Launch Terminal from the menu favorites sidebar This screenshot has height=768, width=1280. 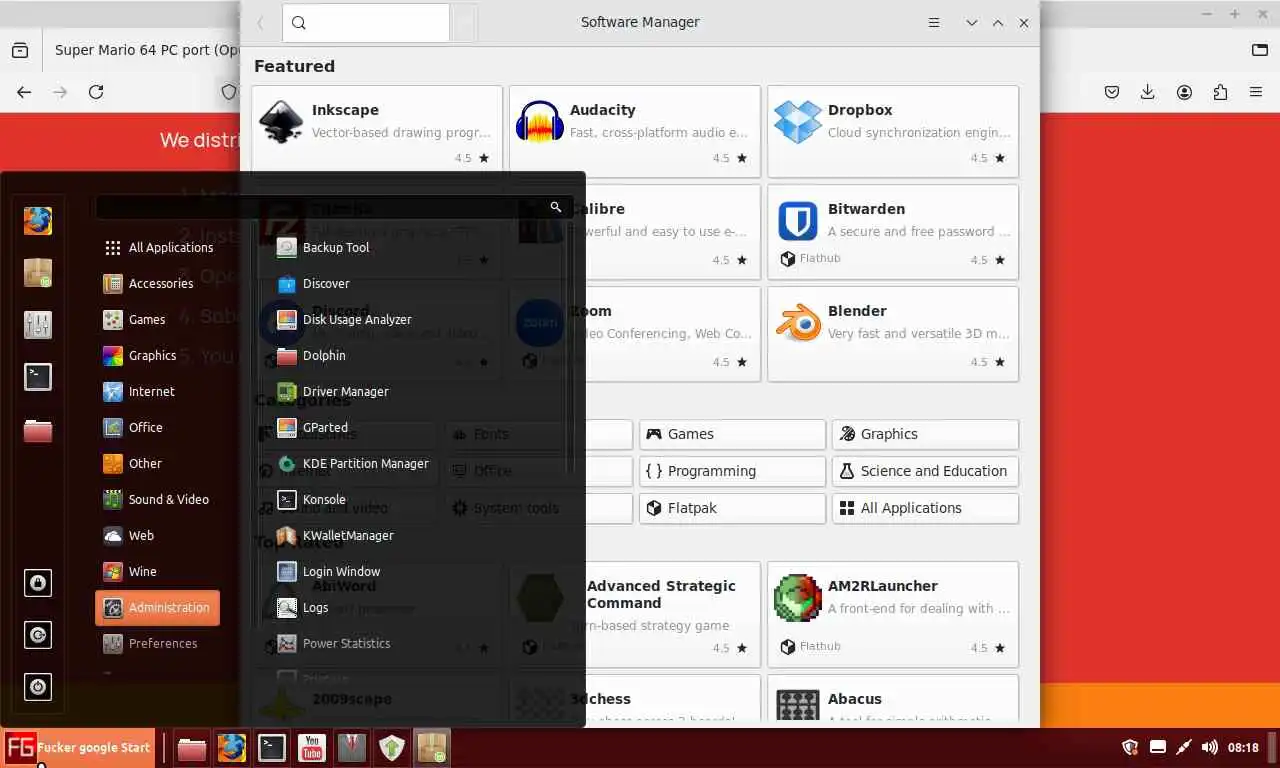(38, 377)
